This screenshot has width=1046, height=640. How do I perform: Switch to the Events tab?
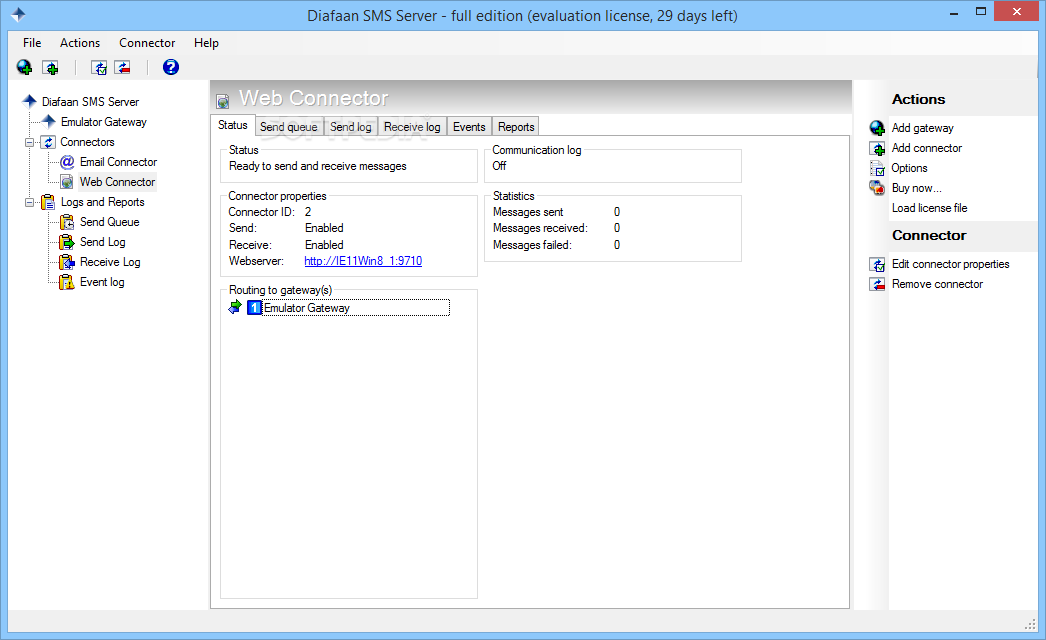pyautogui.click(x=469, y=127)
